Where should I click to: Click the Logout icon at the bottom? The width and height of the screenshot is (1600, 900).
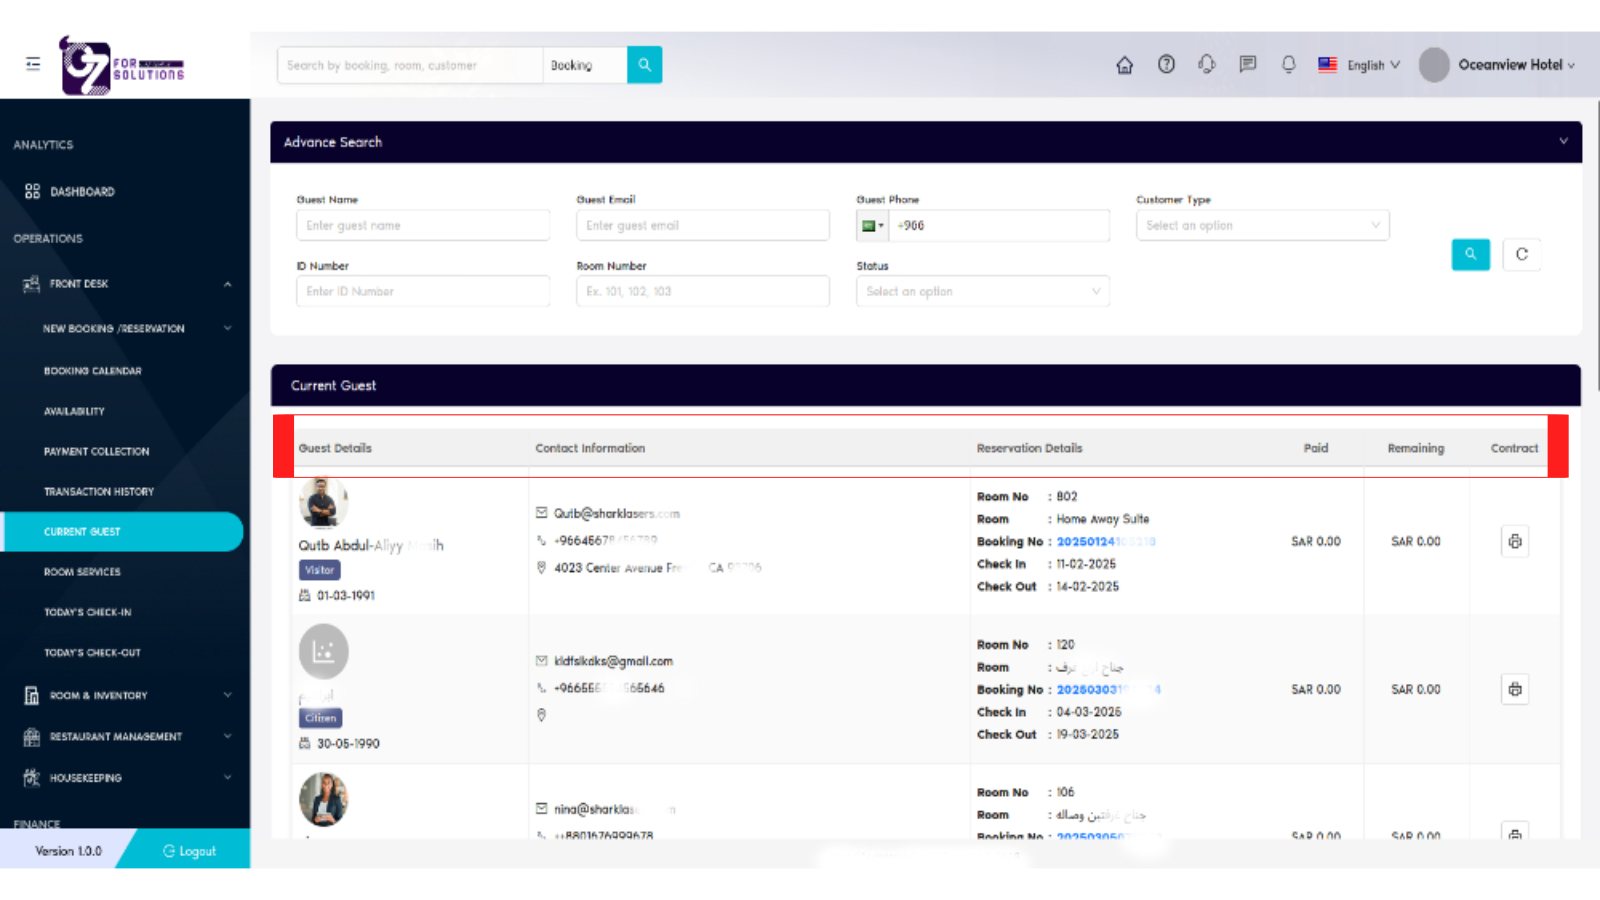pos(168,850)
